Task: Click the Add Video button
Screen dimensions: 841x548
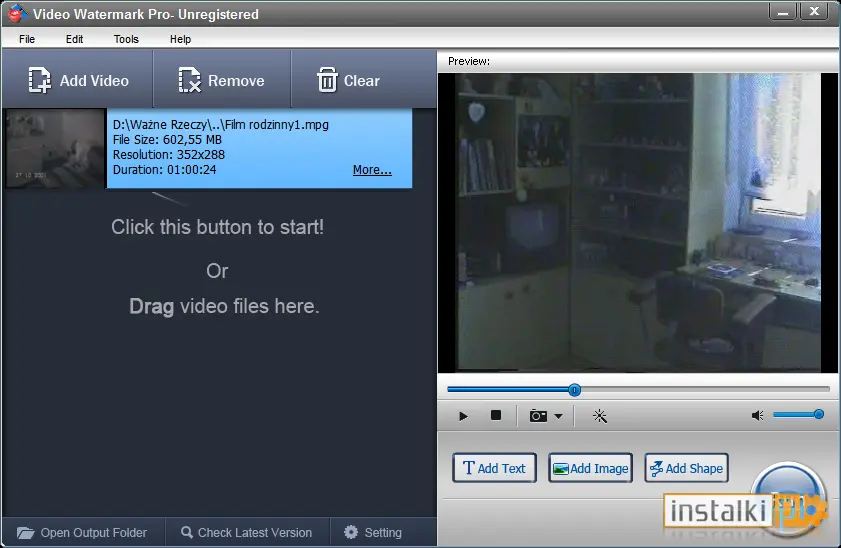Action: coord(78,80)
